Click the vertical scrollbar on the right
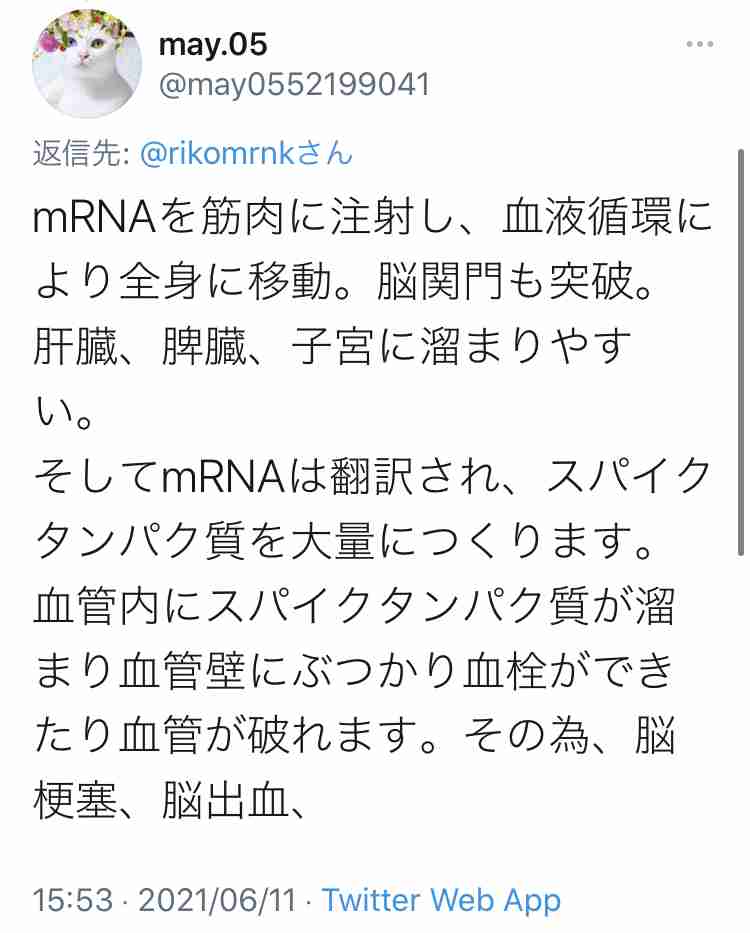750x933 pixels. 741,352
